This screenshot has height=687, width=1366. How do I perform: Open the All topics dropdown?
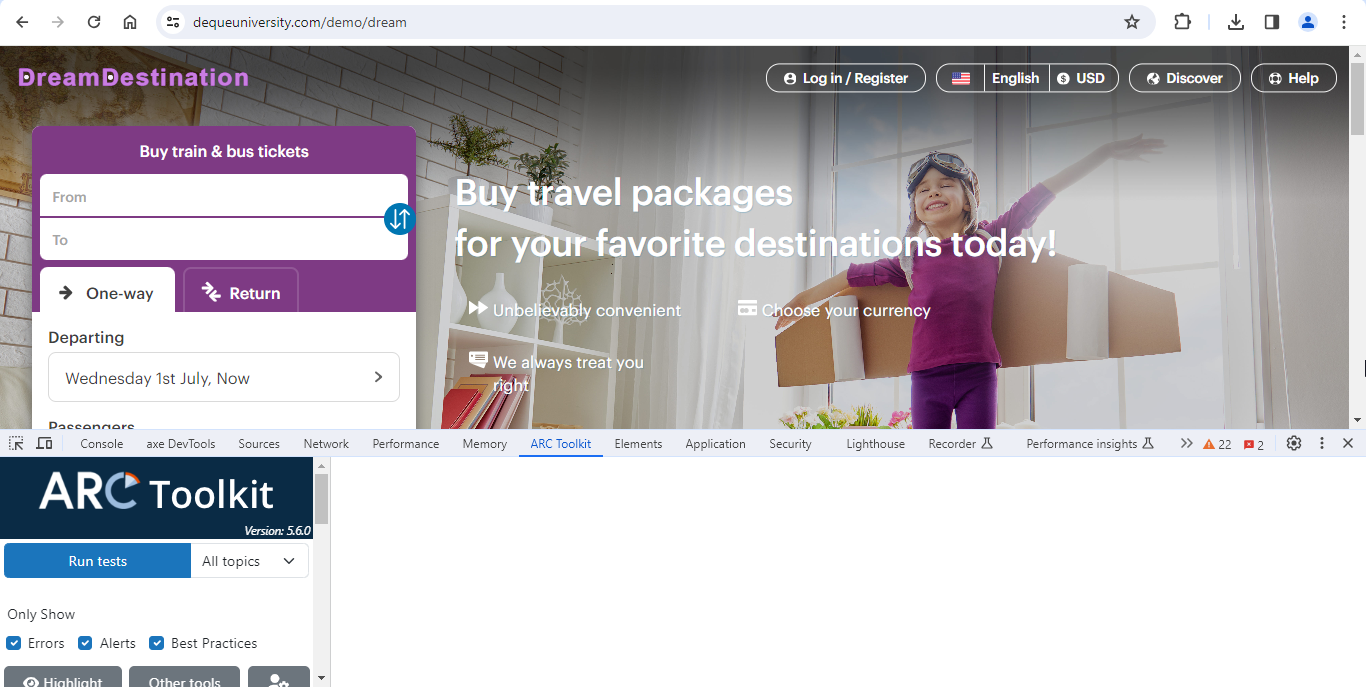(249, 561)
